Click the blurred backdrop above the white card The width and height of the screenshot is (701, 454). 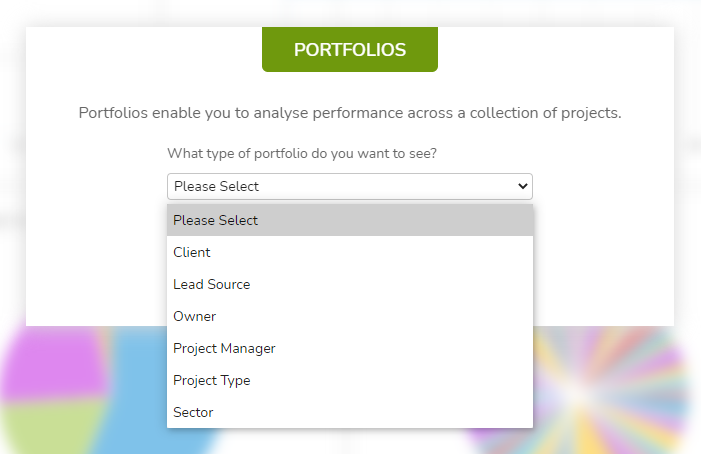[350, 13]
